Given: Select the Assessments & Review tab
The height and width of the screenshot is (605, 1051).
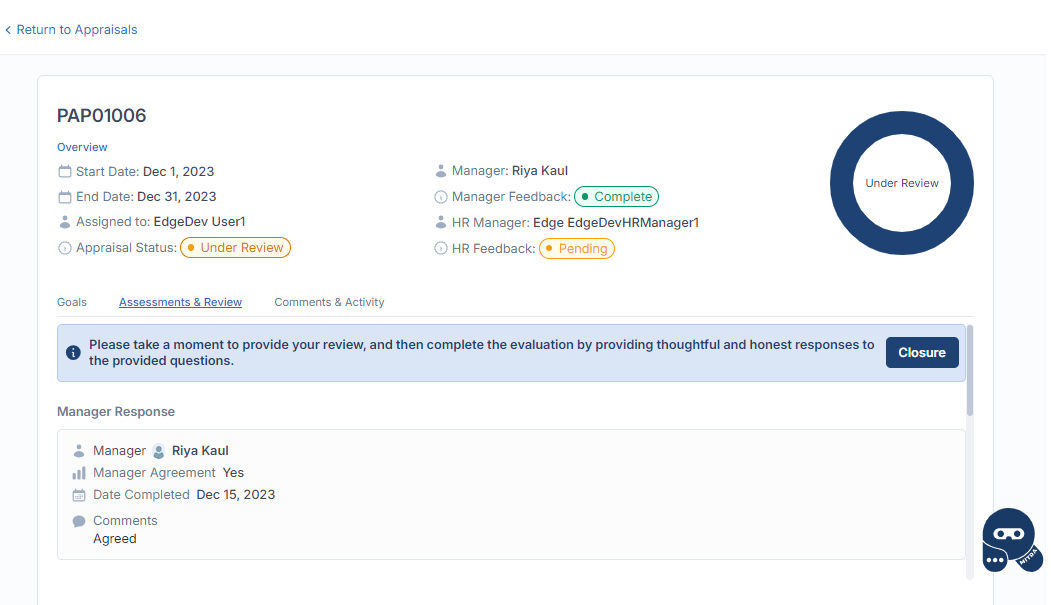Looking at the screenshot, I should (x=180, y=302).
